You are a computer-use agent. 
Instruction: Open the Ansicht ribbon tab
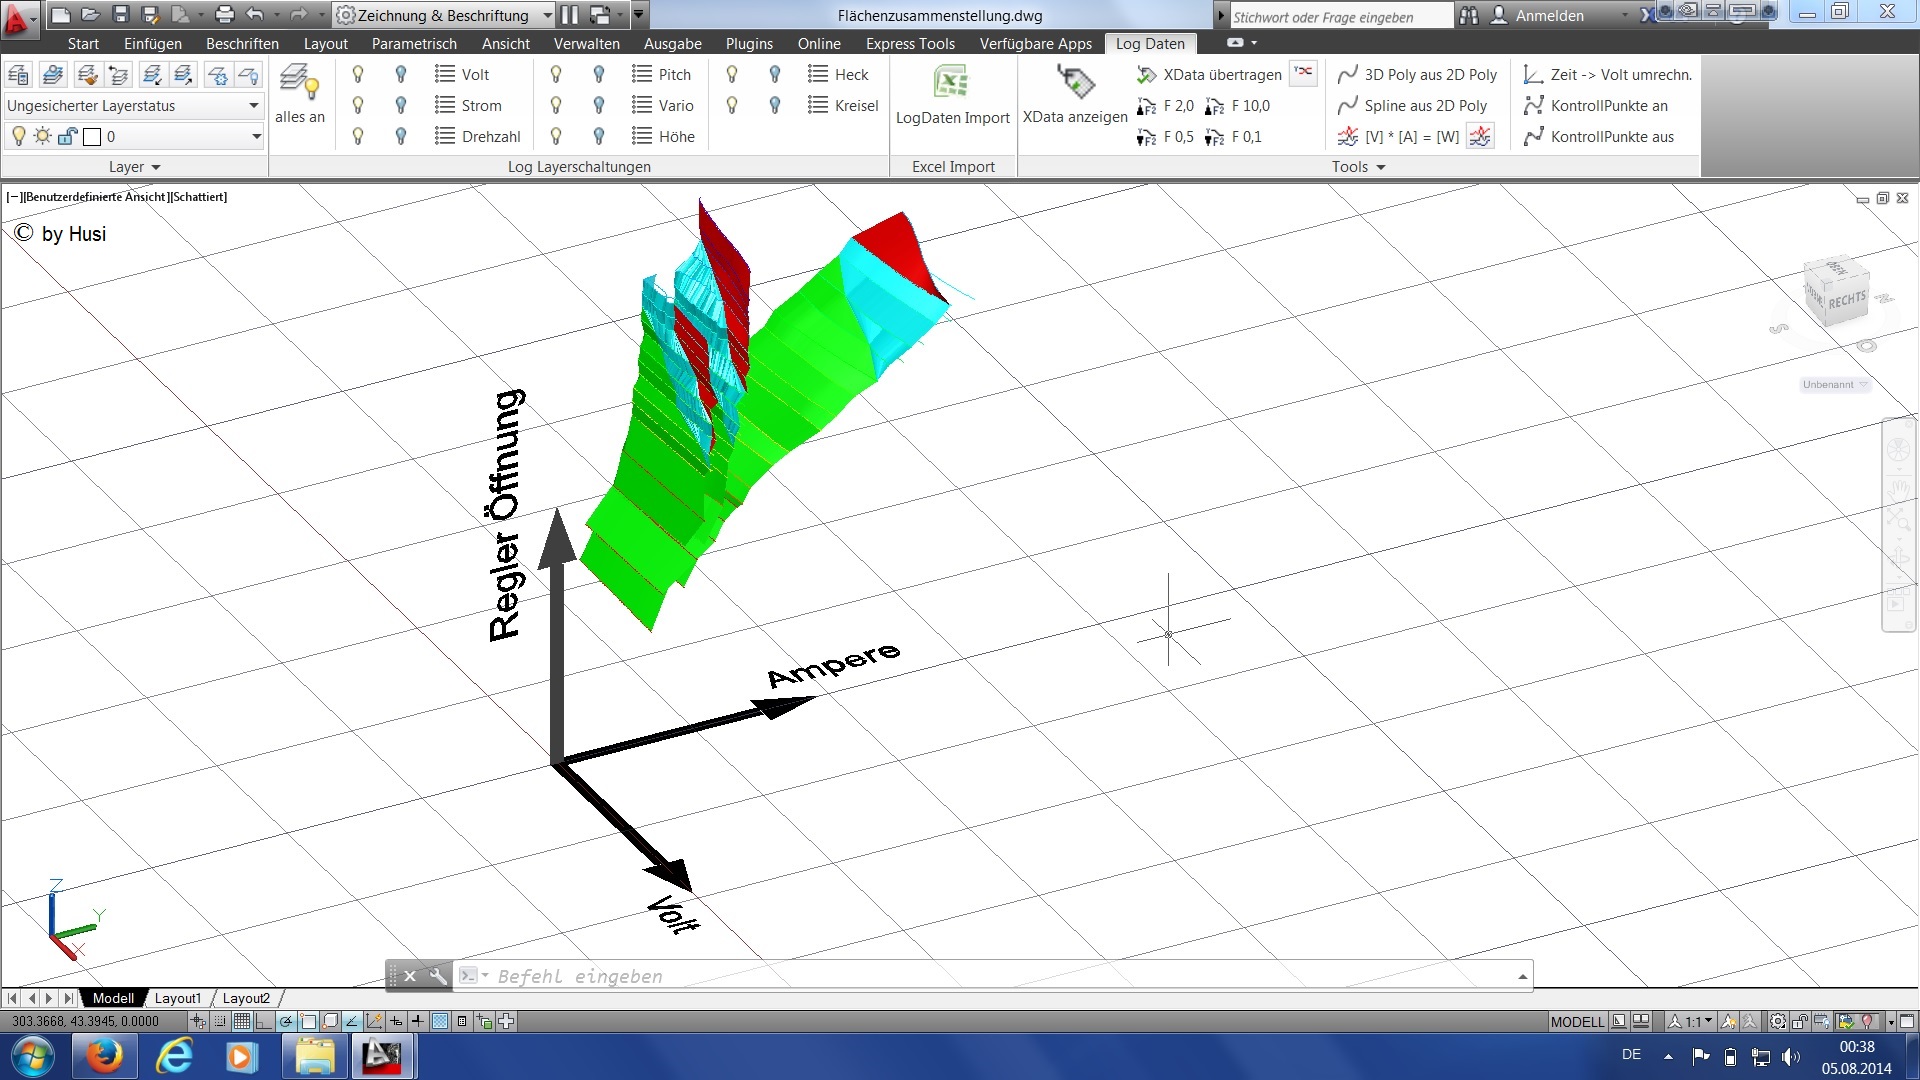pos(506,44)
